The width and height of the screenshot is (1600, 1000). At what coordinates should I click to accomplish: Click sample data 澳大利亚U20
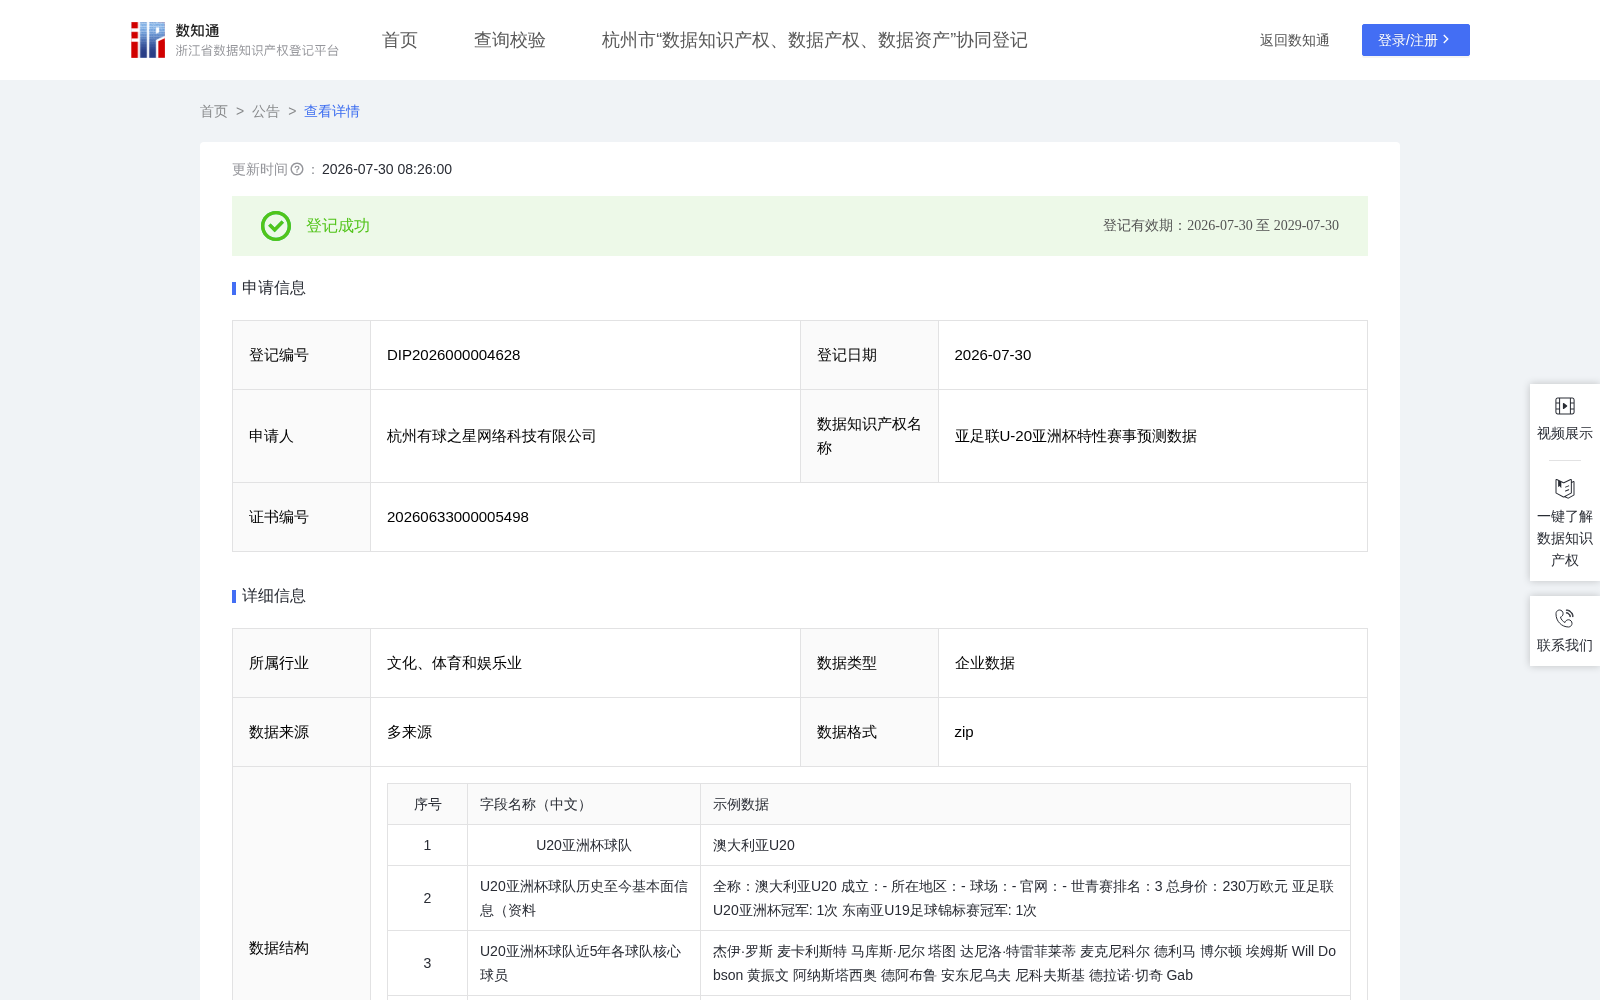(754, 845)
